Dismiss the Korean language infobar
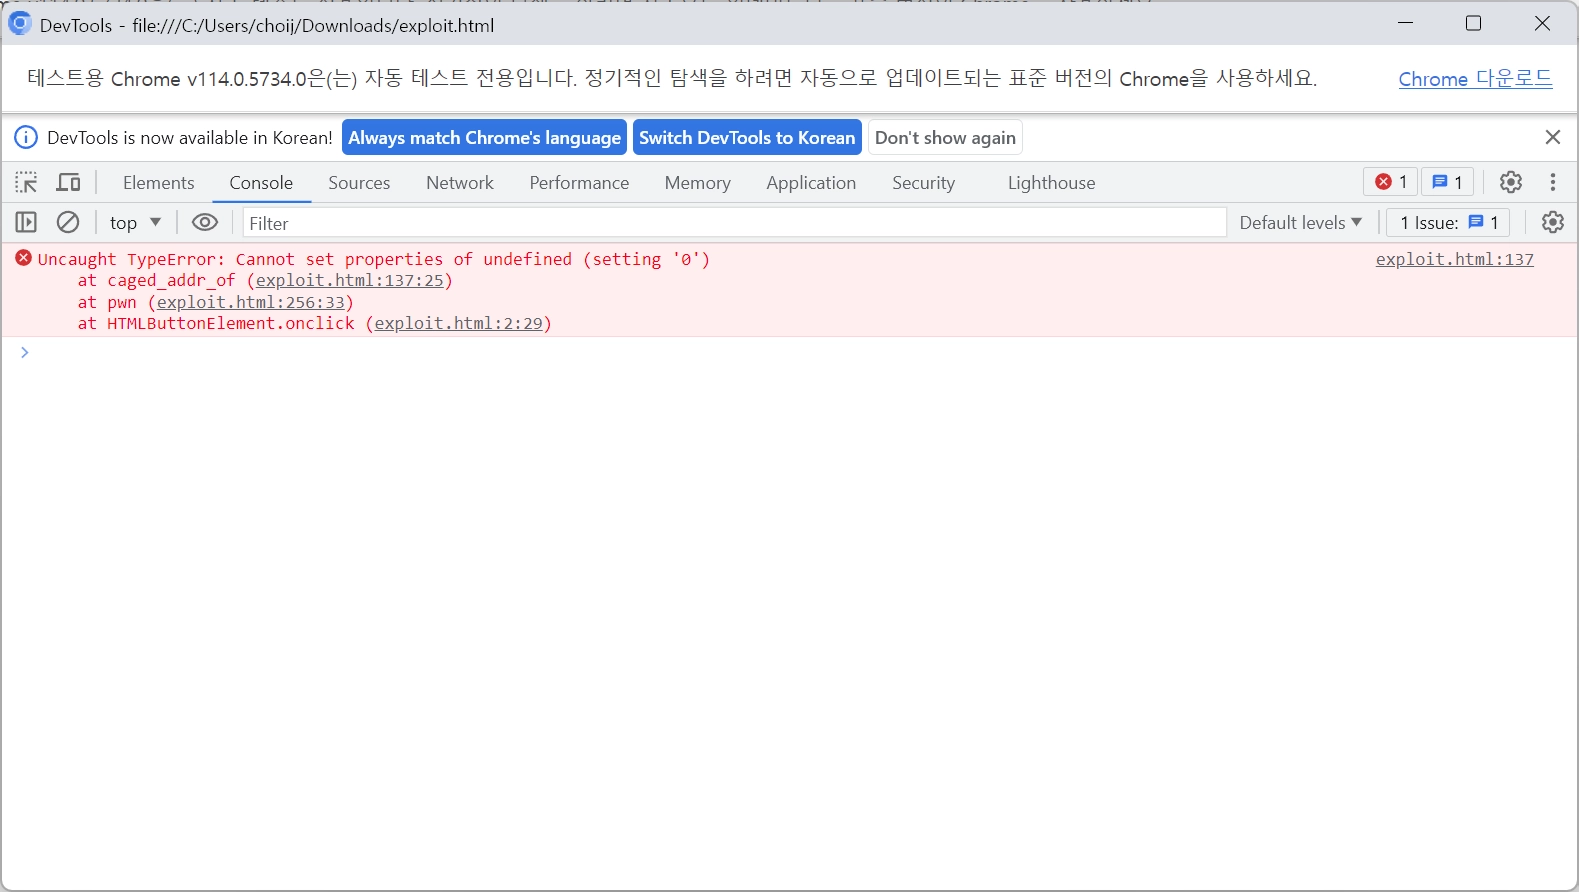The image size is (1579, 892). point(1553,137)
